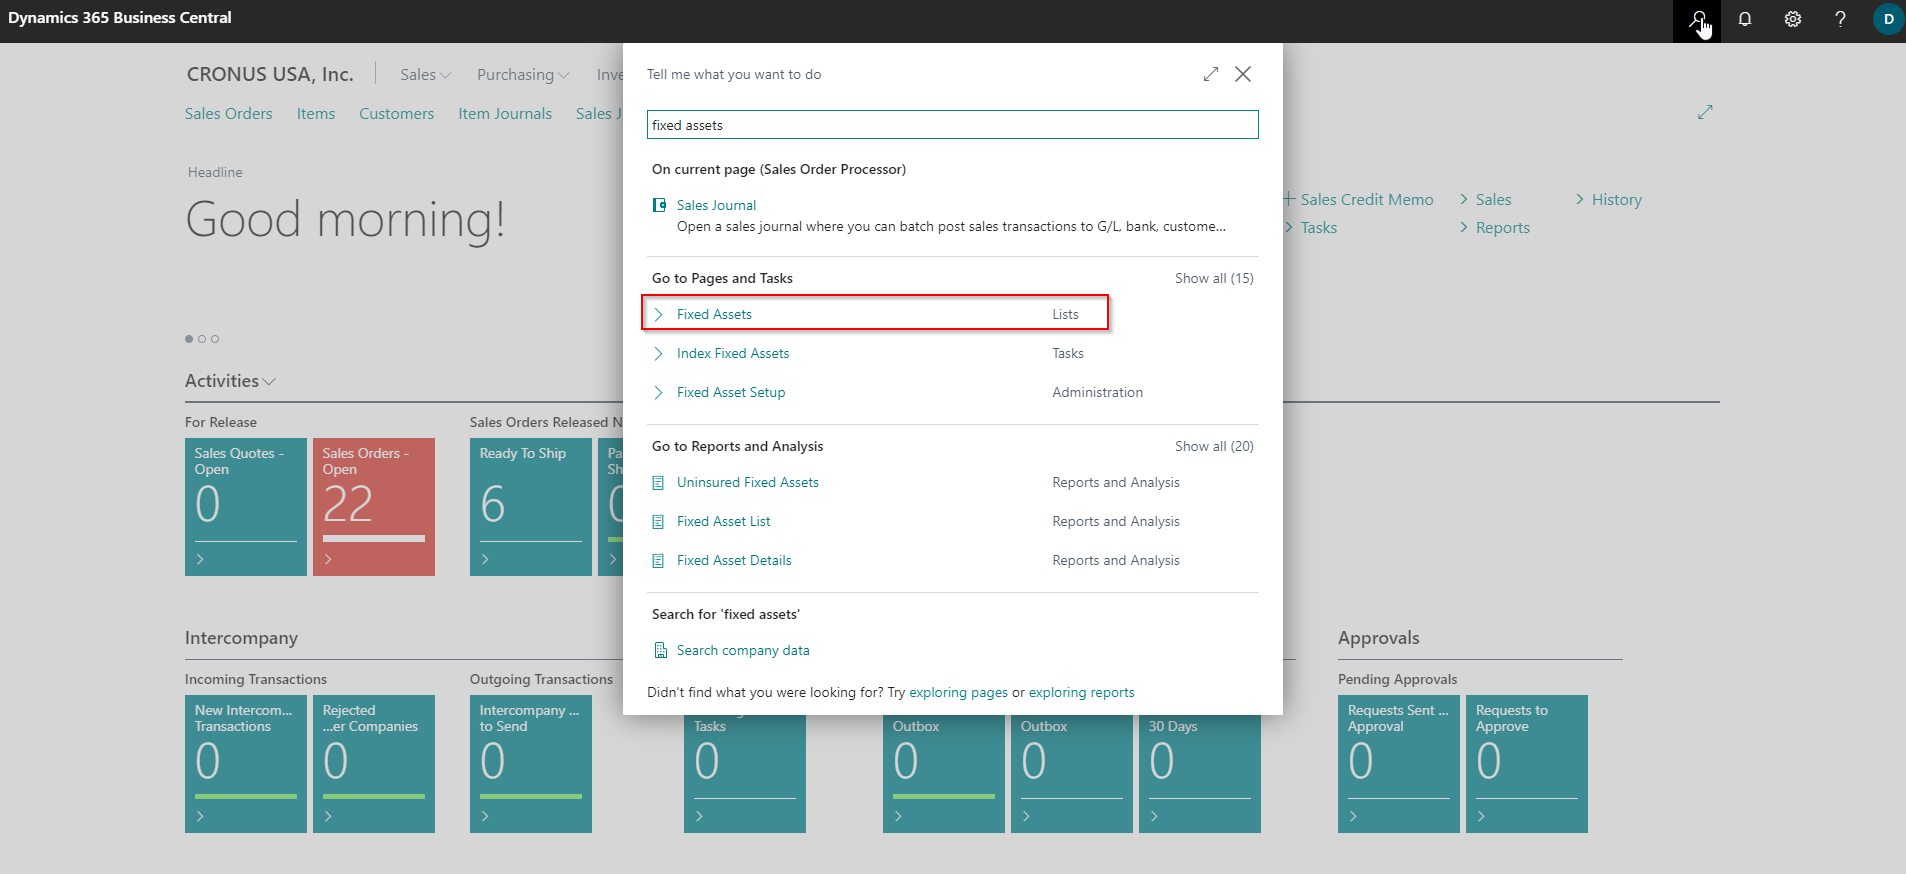The height and width of the screenshot is (874, 1906).
Task: Click the Fixed Asset List report icon
Action: (x=658, y=522)
